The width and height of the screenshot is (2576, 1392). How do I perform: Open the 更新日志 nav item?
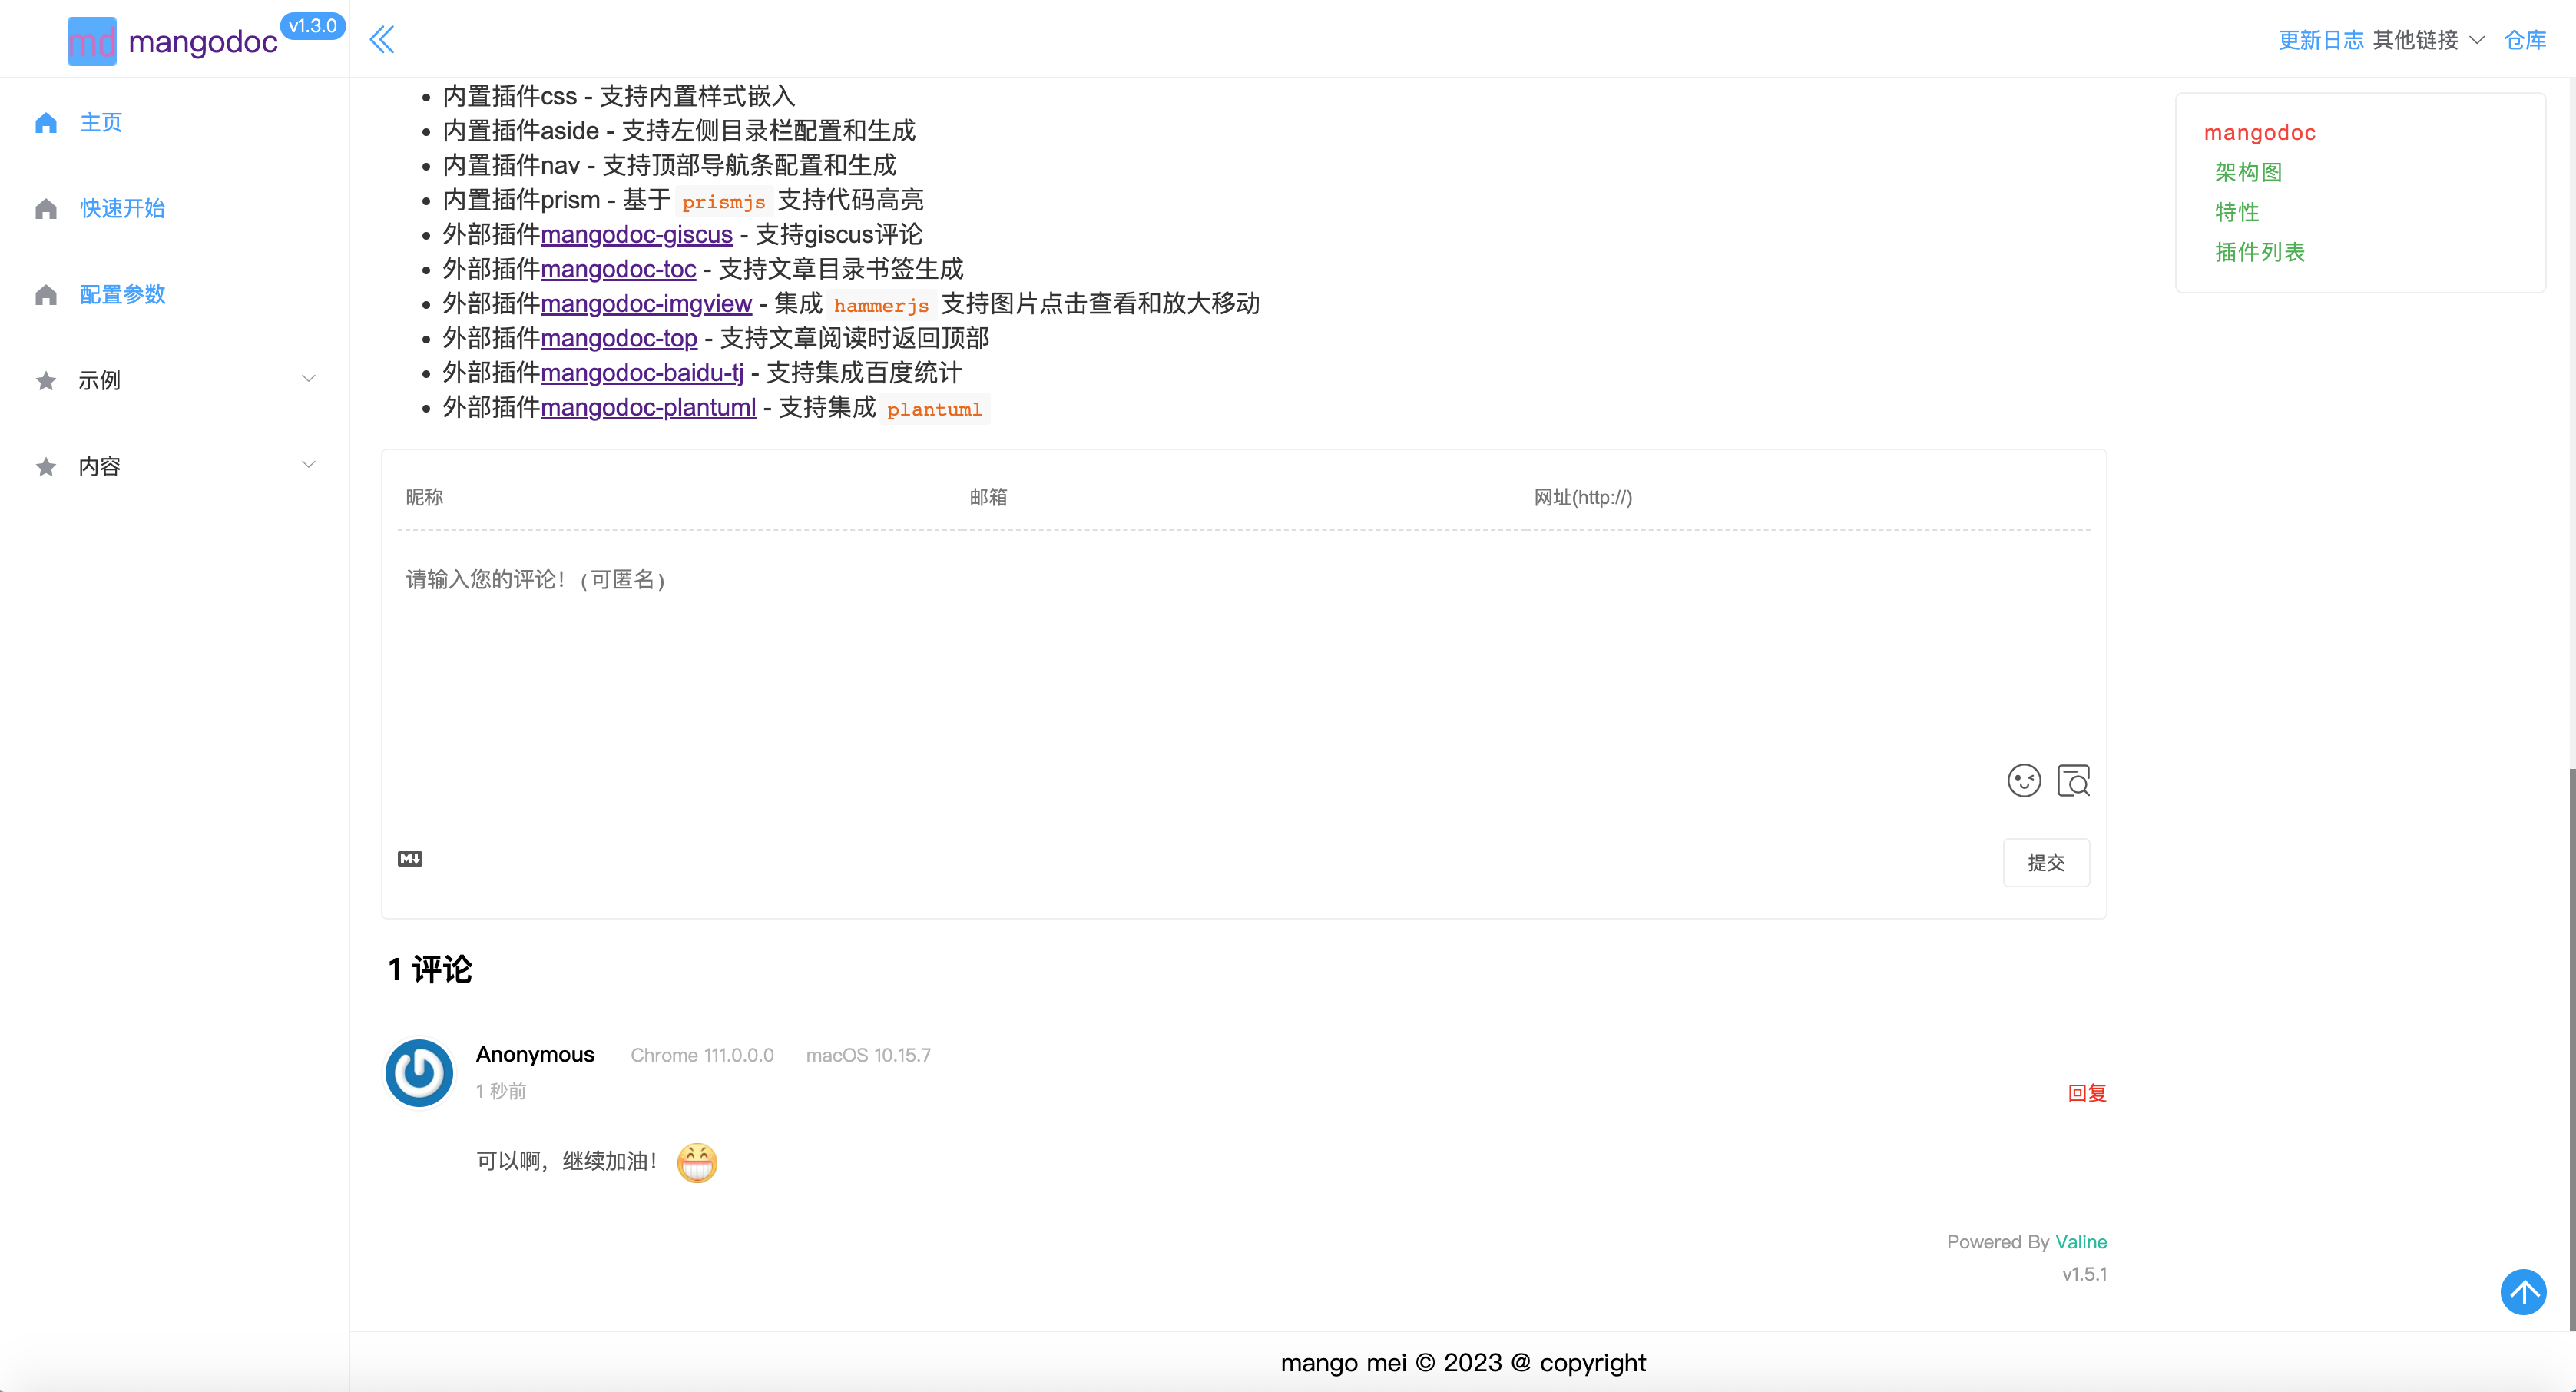coord(2320,40)
